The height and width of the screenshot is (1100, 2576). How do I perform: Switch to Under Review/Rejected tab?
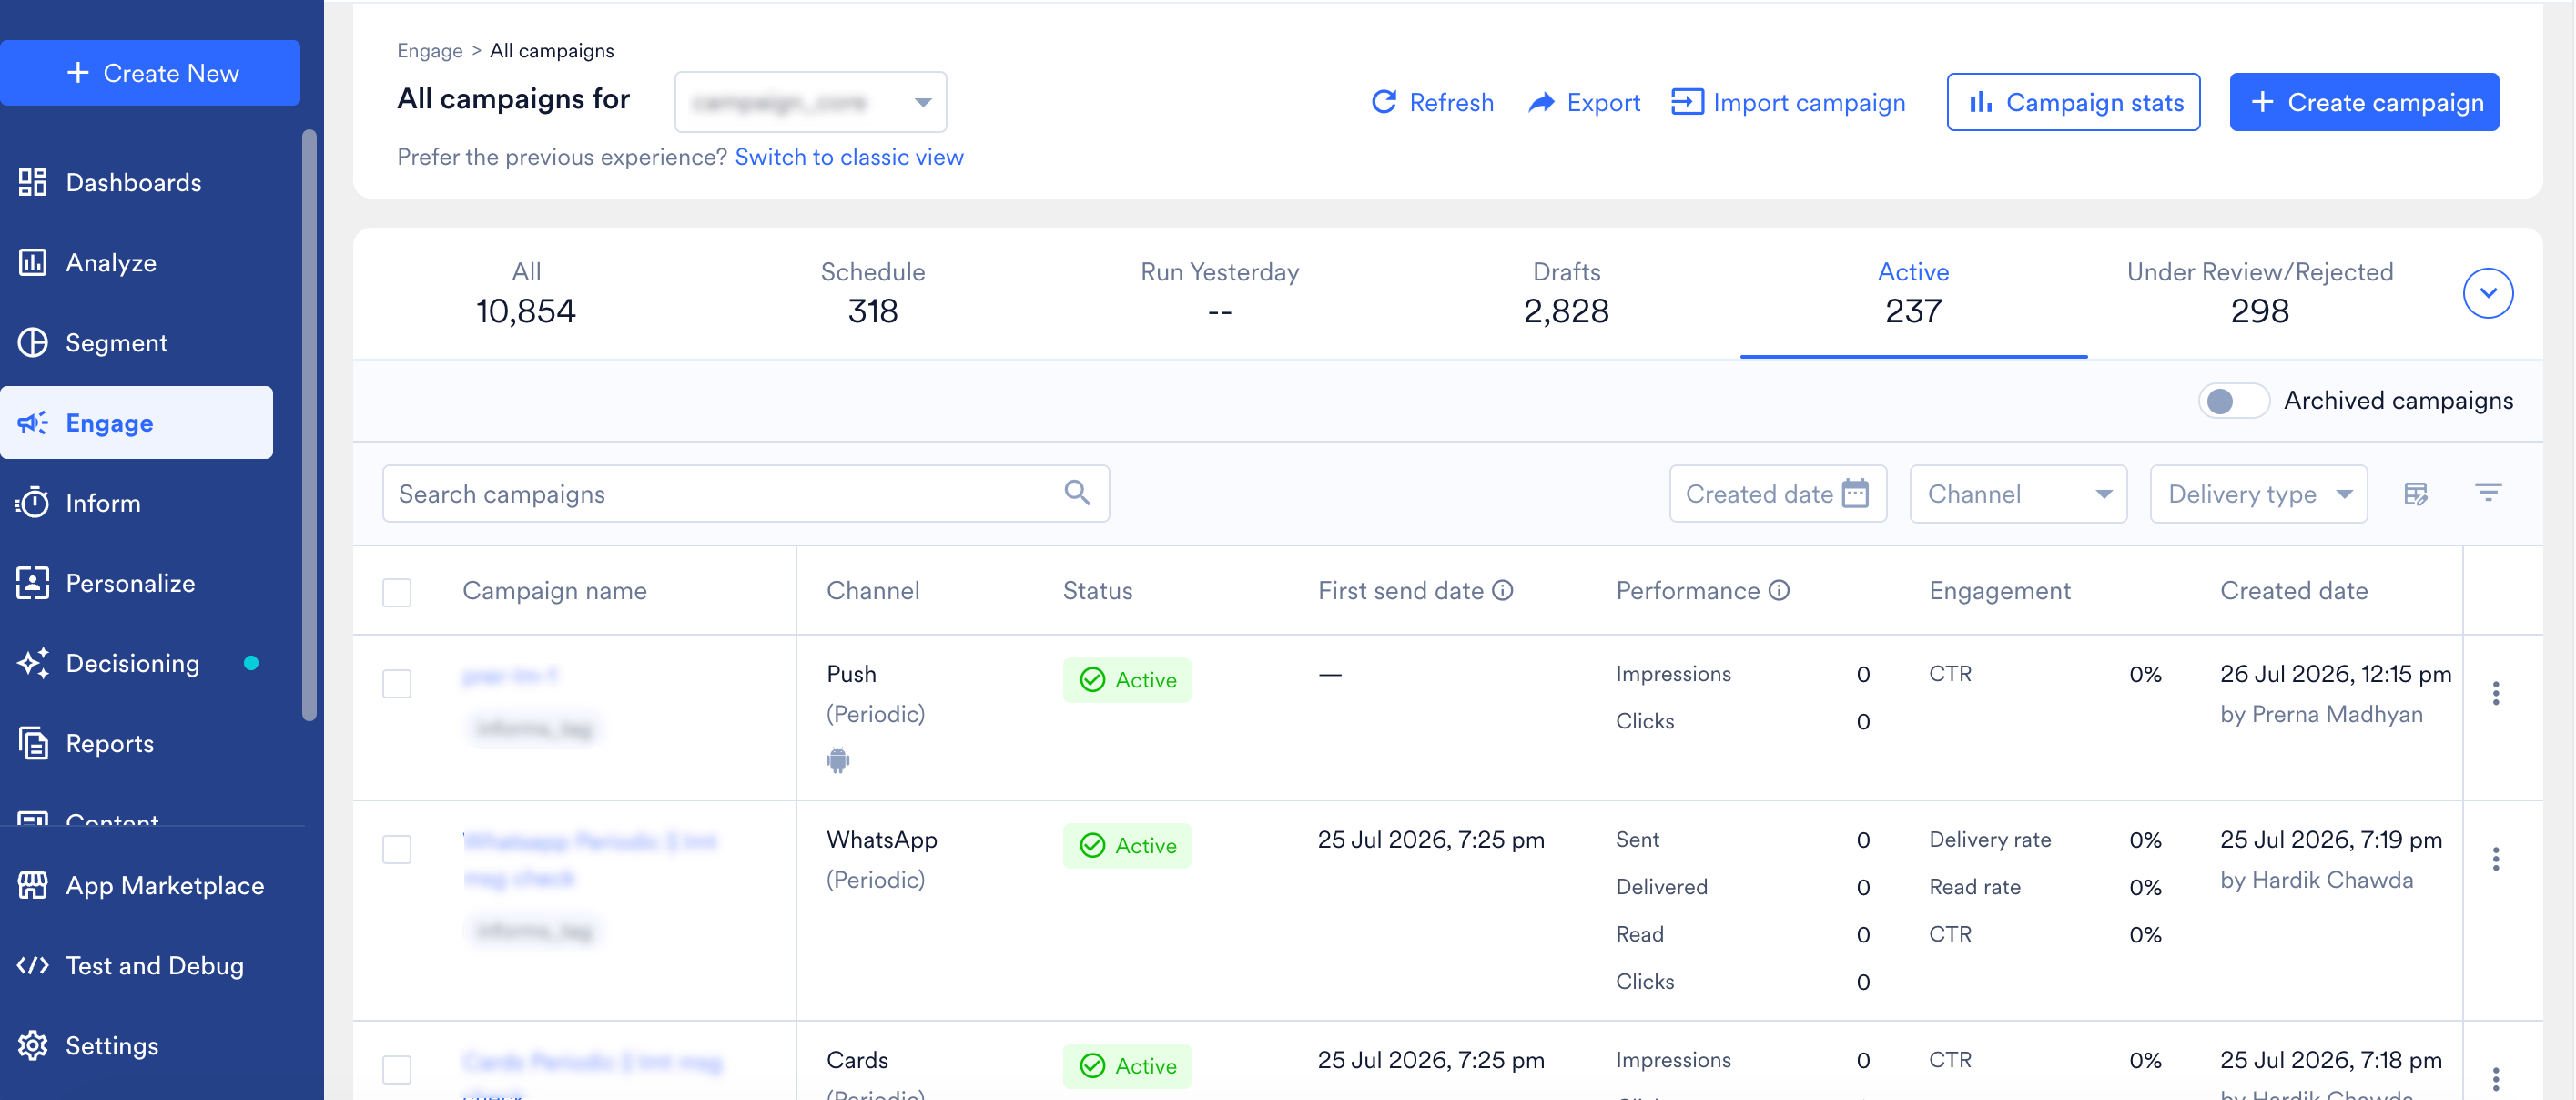2260,293
